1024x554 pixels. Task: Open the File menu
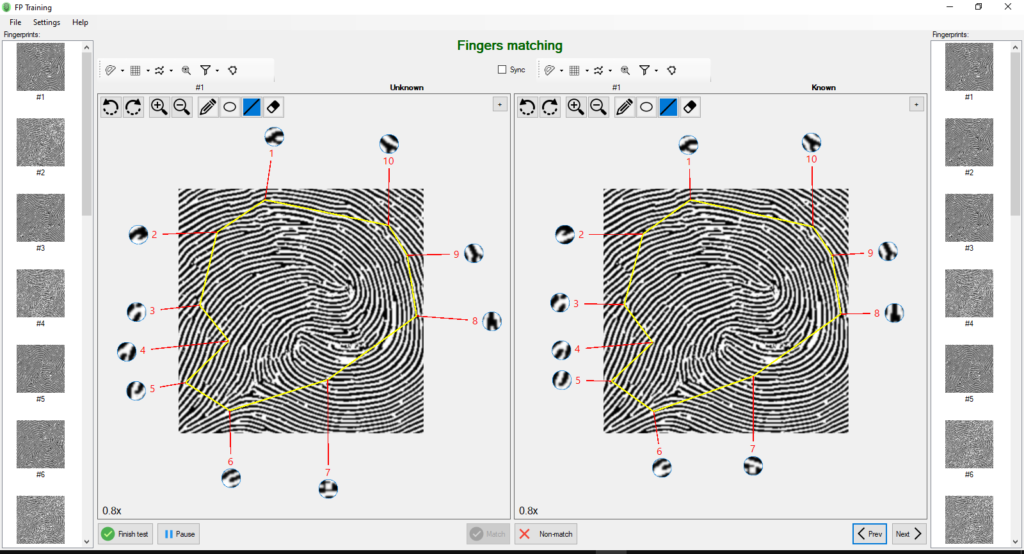click(15, 22)
